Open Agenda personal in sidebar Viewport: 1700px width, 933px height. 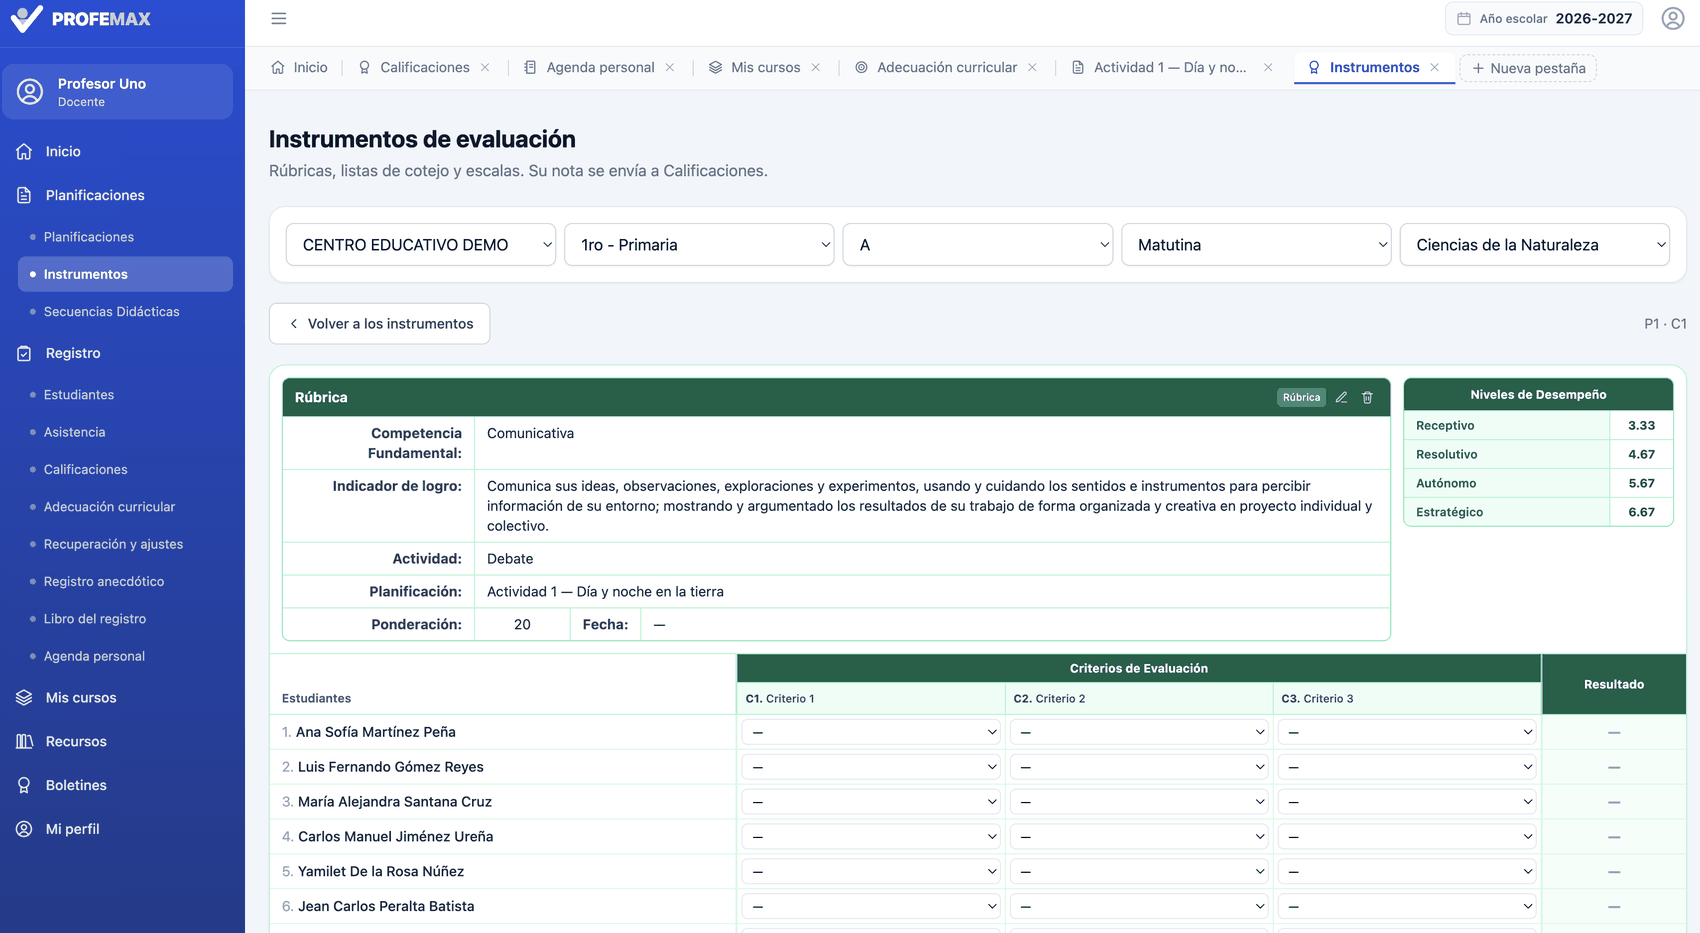point(94,656)
